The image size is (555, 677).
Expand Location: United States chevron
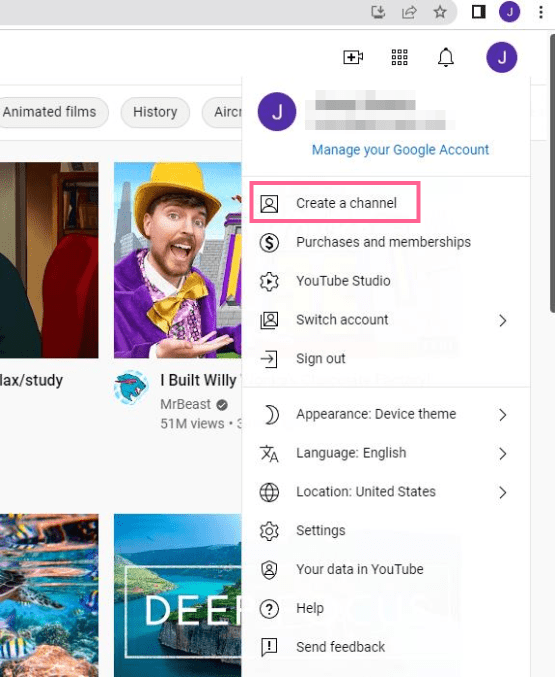(x=502, y=492)
